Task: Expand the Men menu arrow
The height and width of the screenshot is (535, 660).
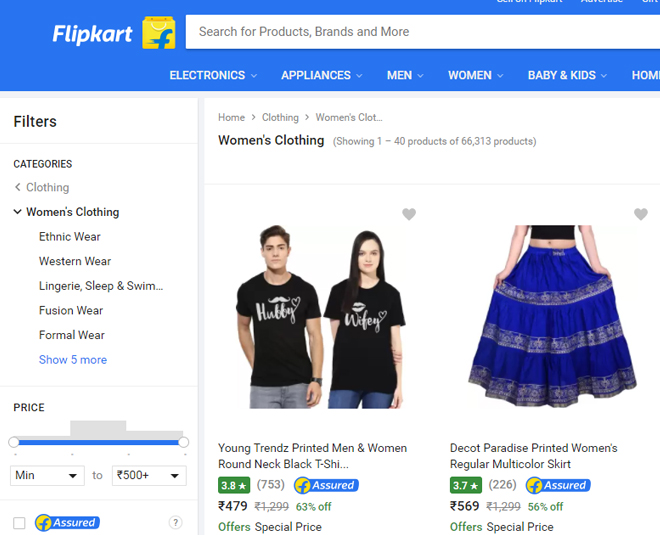Action: tap(420, 76)
